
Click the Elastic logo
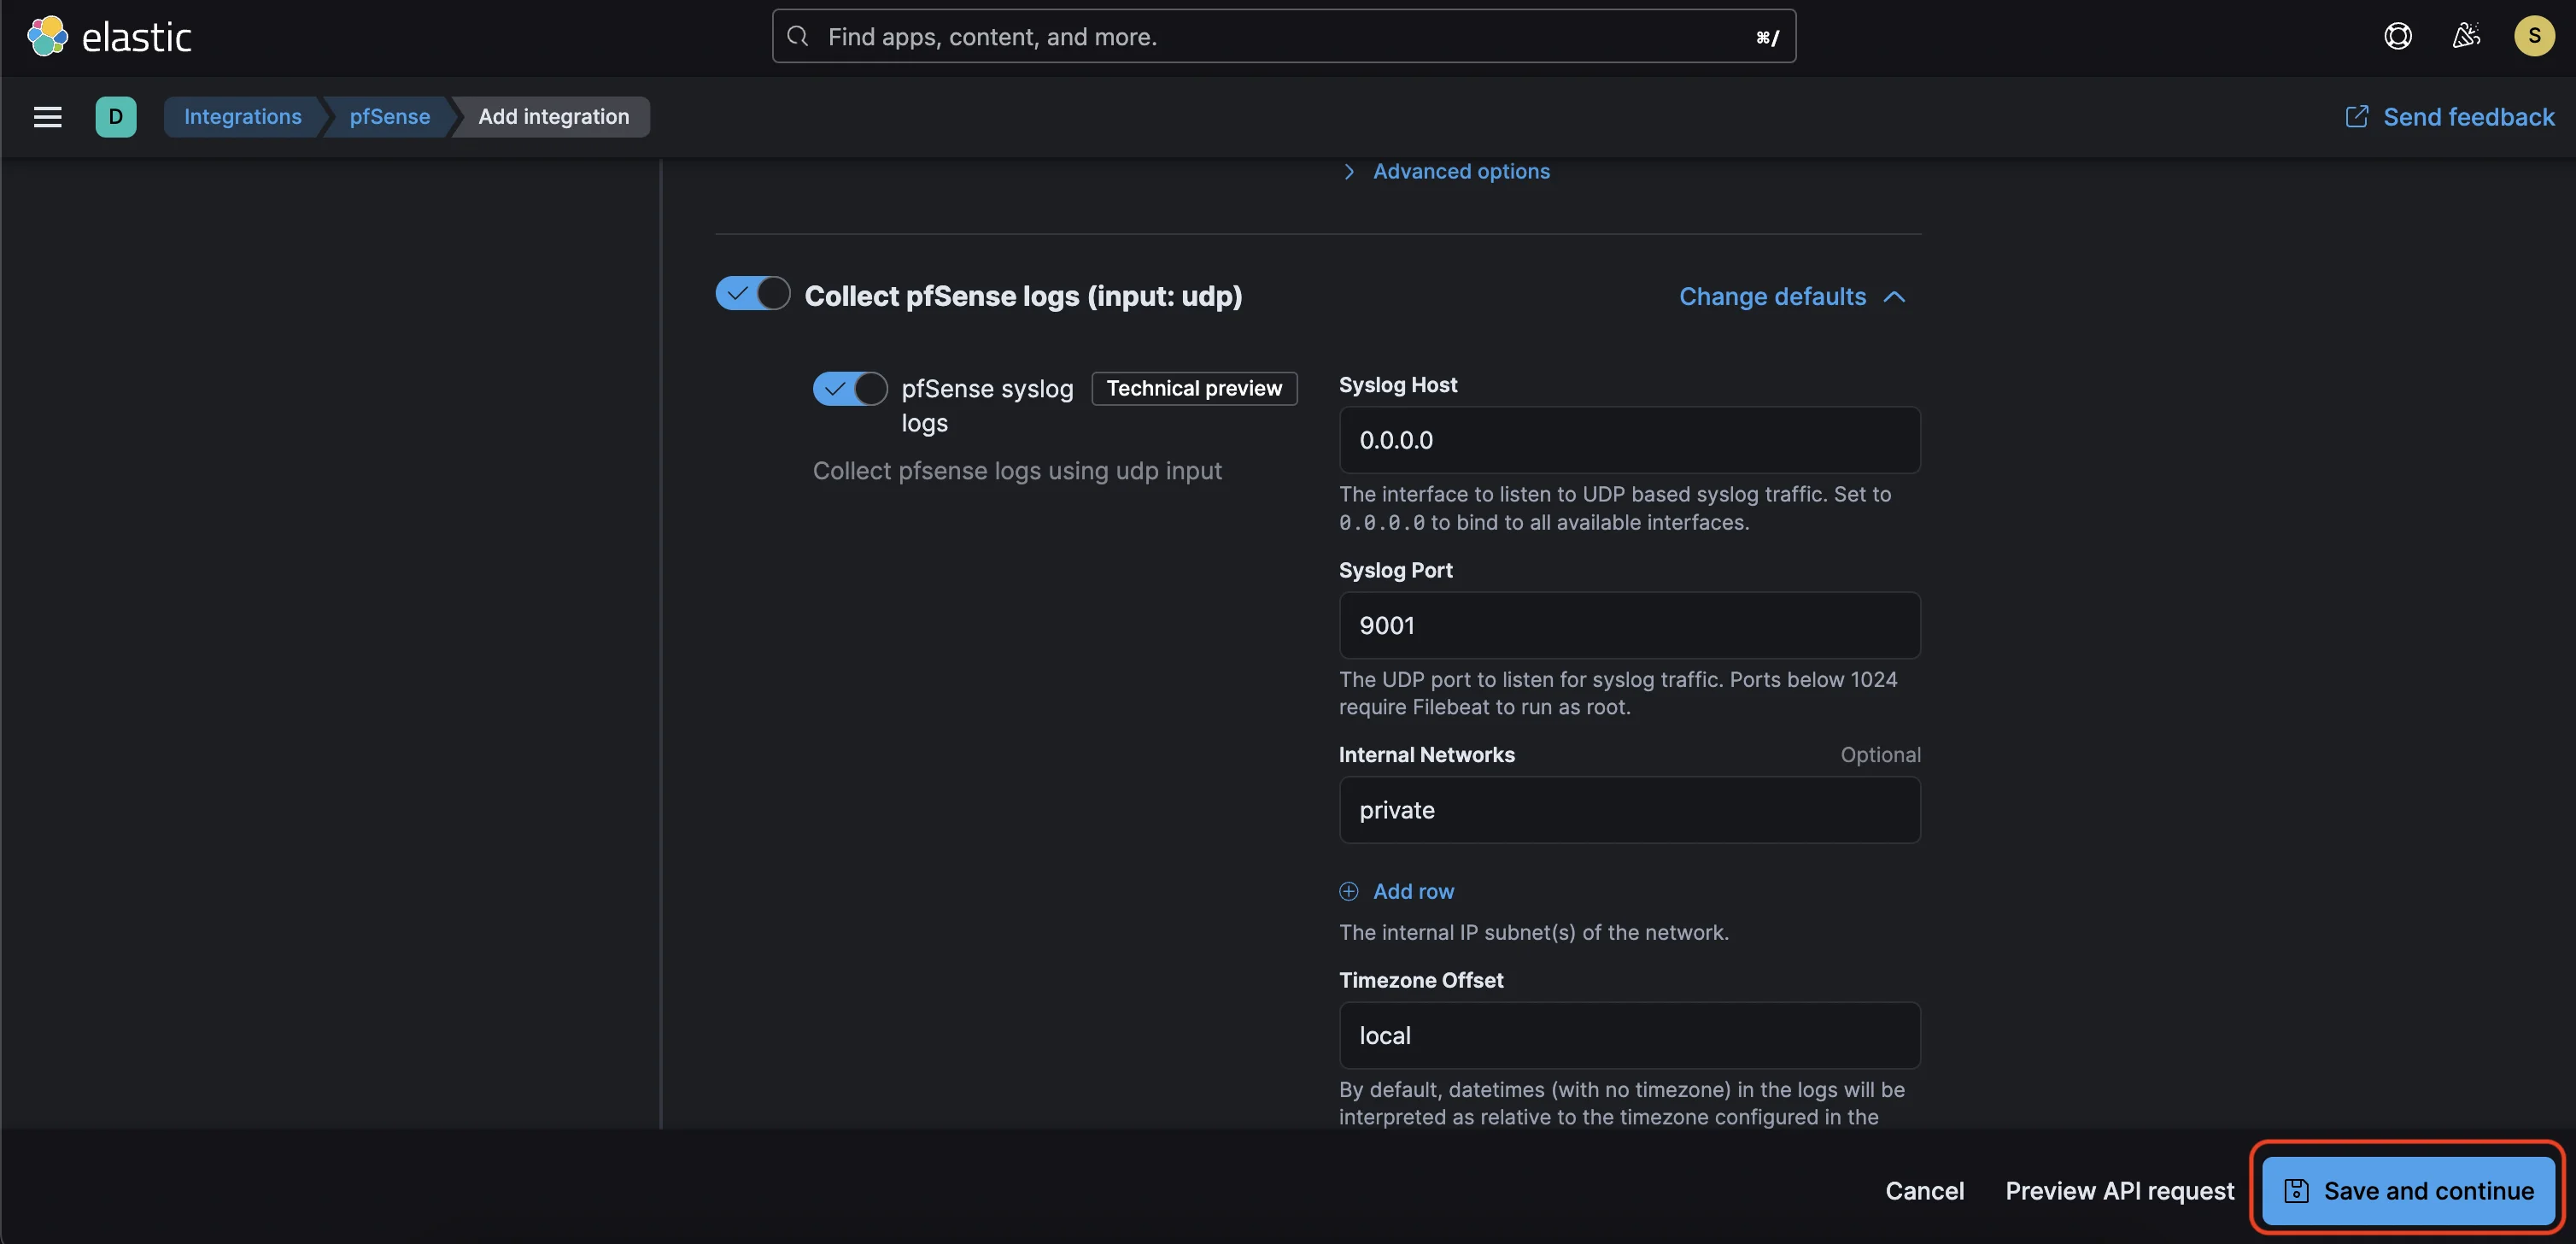tap(109, 37)
